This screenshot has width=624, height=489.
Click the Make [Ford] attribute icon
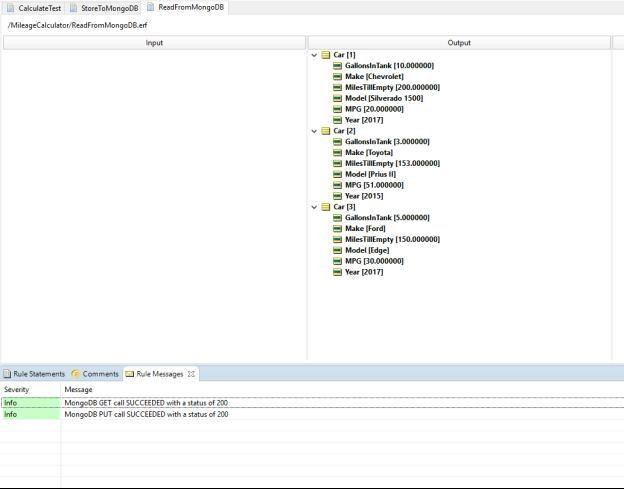(x=338, y=229)
